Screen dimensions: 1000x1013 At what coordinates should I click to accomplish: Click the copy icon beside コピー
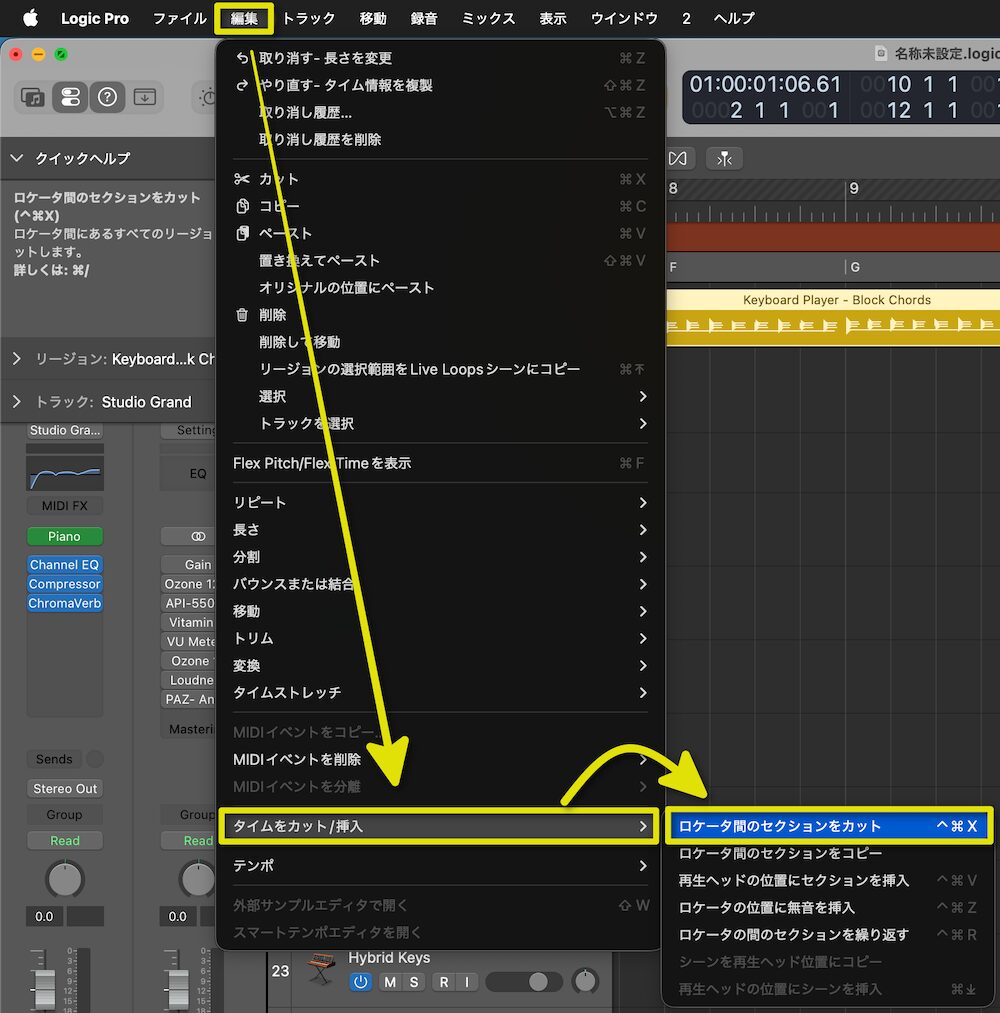pyautogui.click(x=242, y=206)
